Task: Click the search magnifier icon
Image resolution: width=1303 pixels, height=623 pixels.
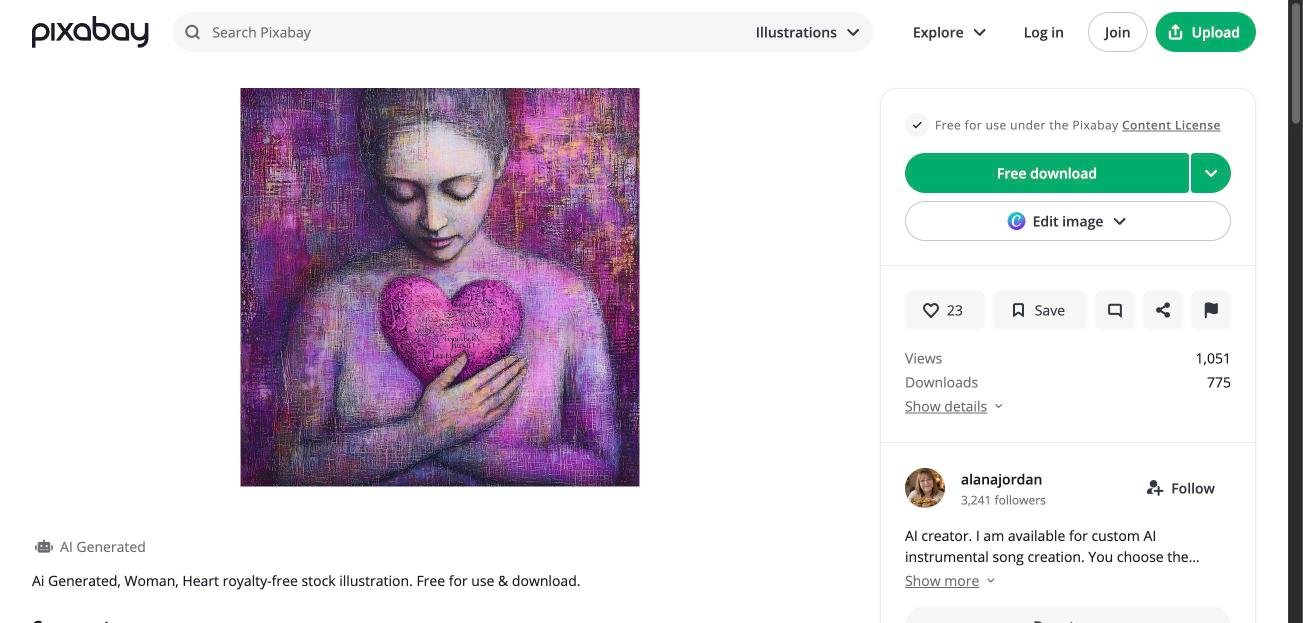Action: coord(192,31)
